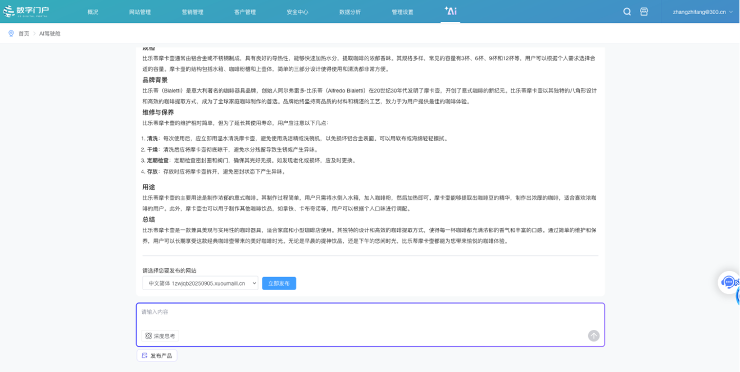Click the 总结 heading
The height and width of the screenshot is (372, 740).
(149, 220)
